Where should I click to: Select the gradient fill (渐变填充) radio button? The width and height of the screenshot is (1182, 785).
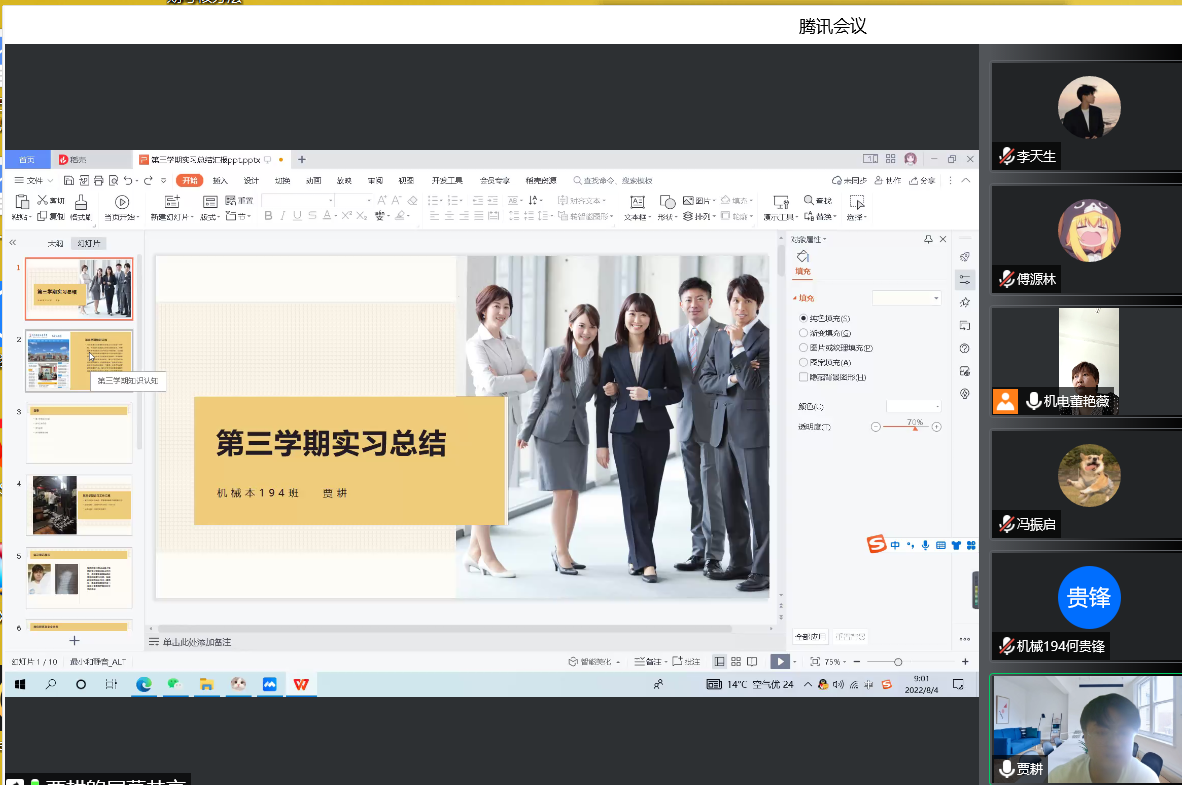click(803, 333)
